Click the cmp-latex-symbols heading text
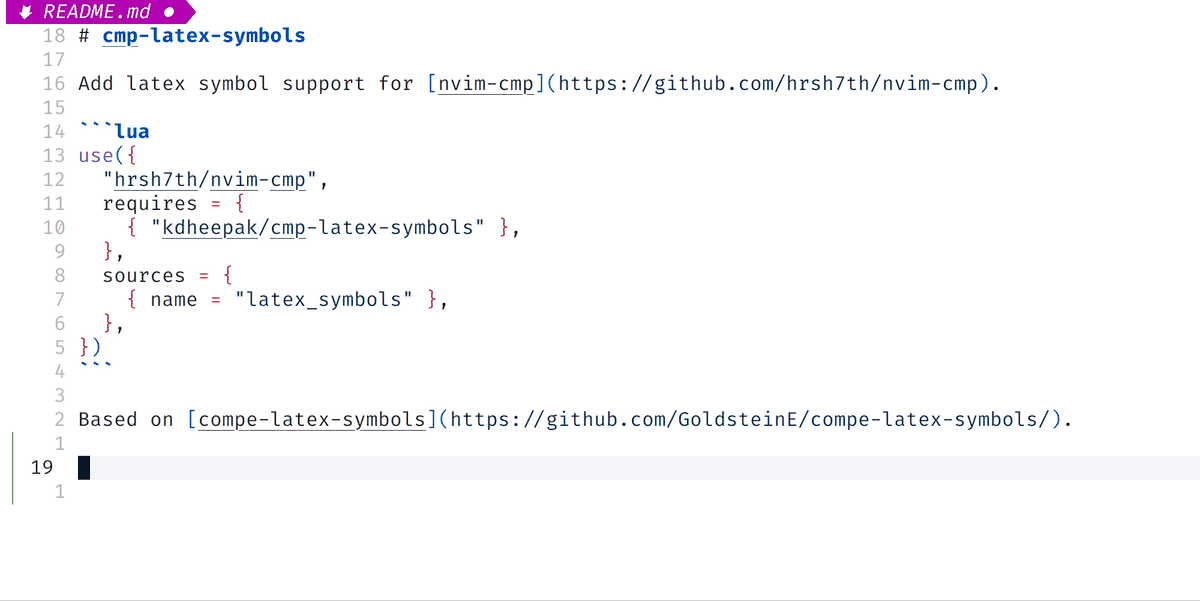Viewport: 1200px width, 601px height. pyautogui.click(x=205, y=36)
